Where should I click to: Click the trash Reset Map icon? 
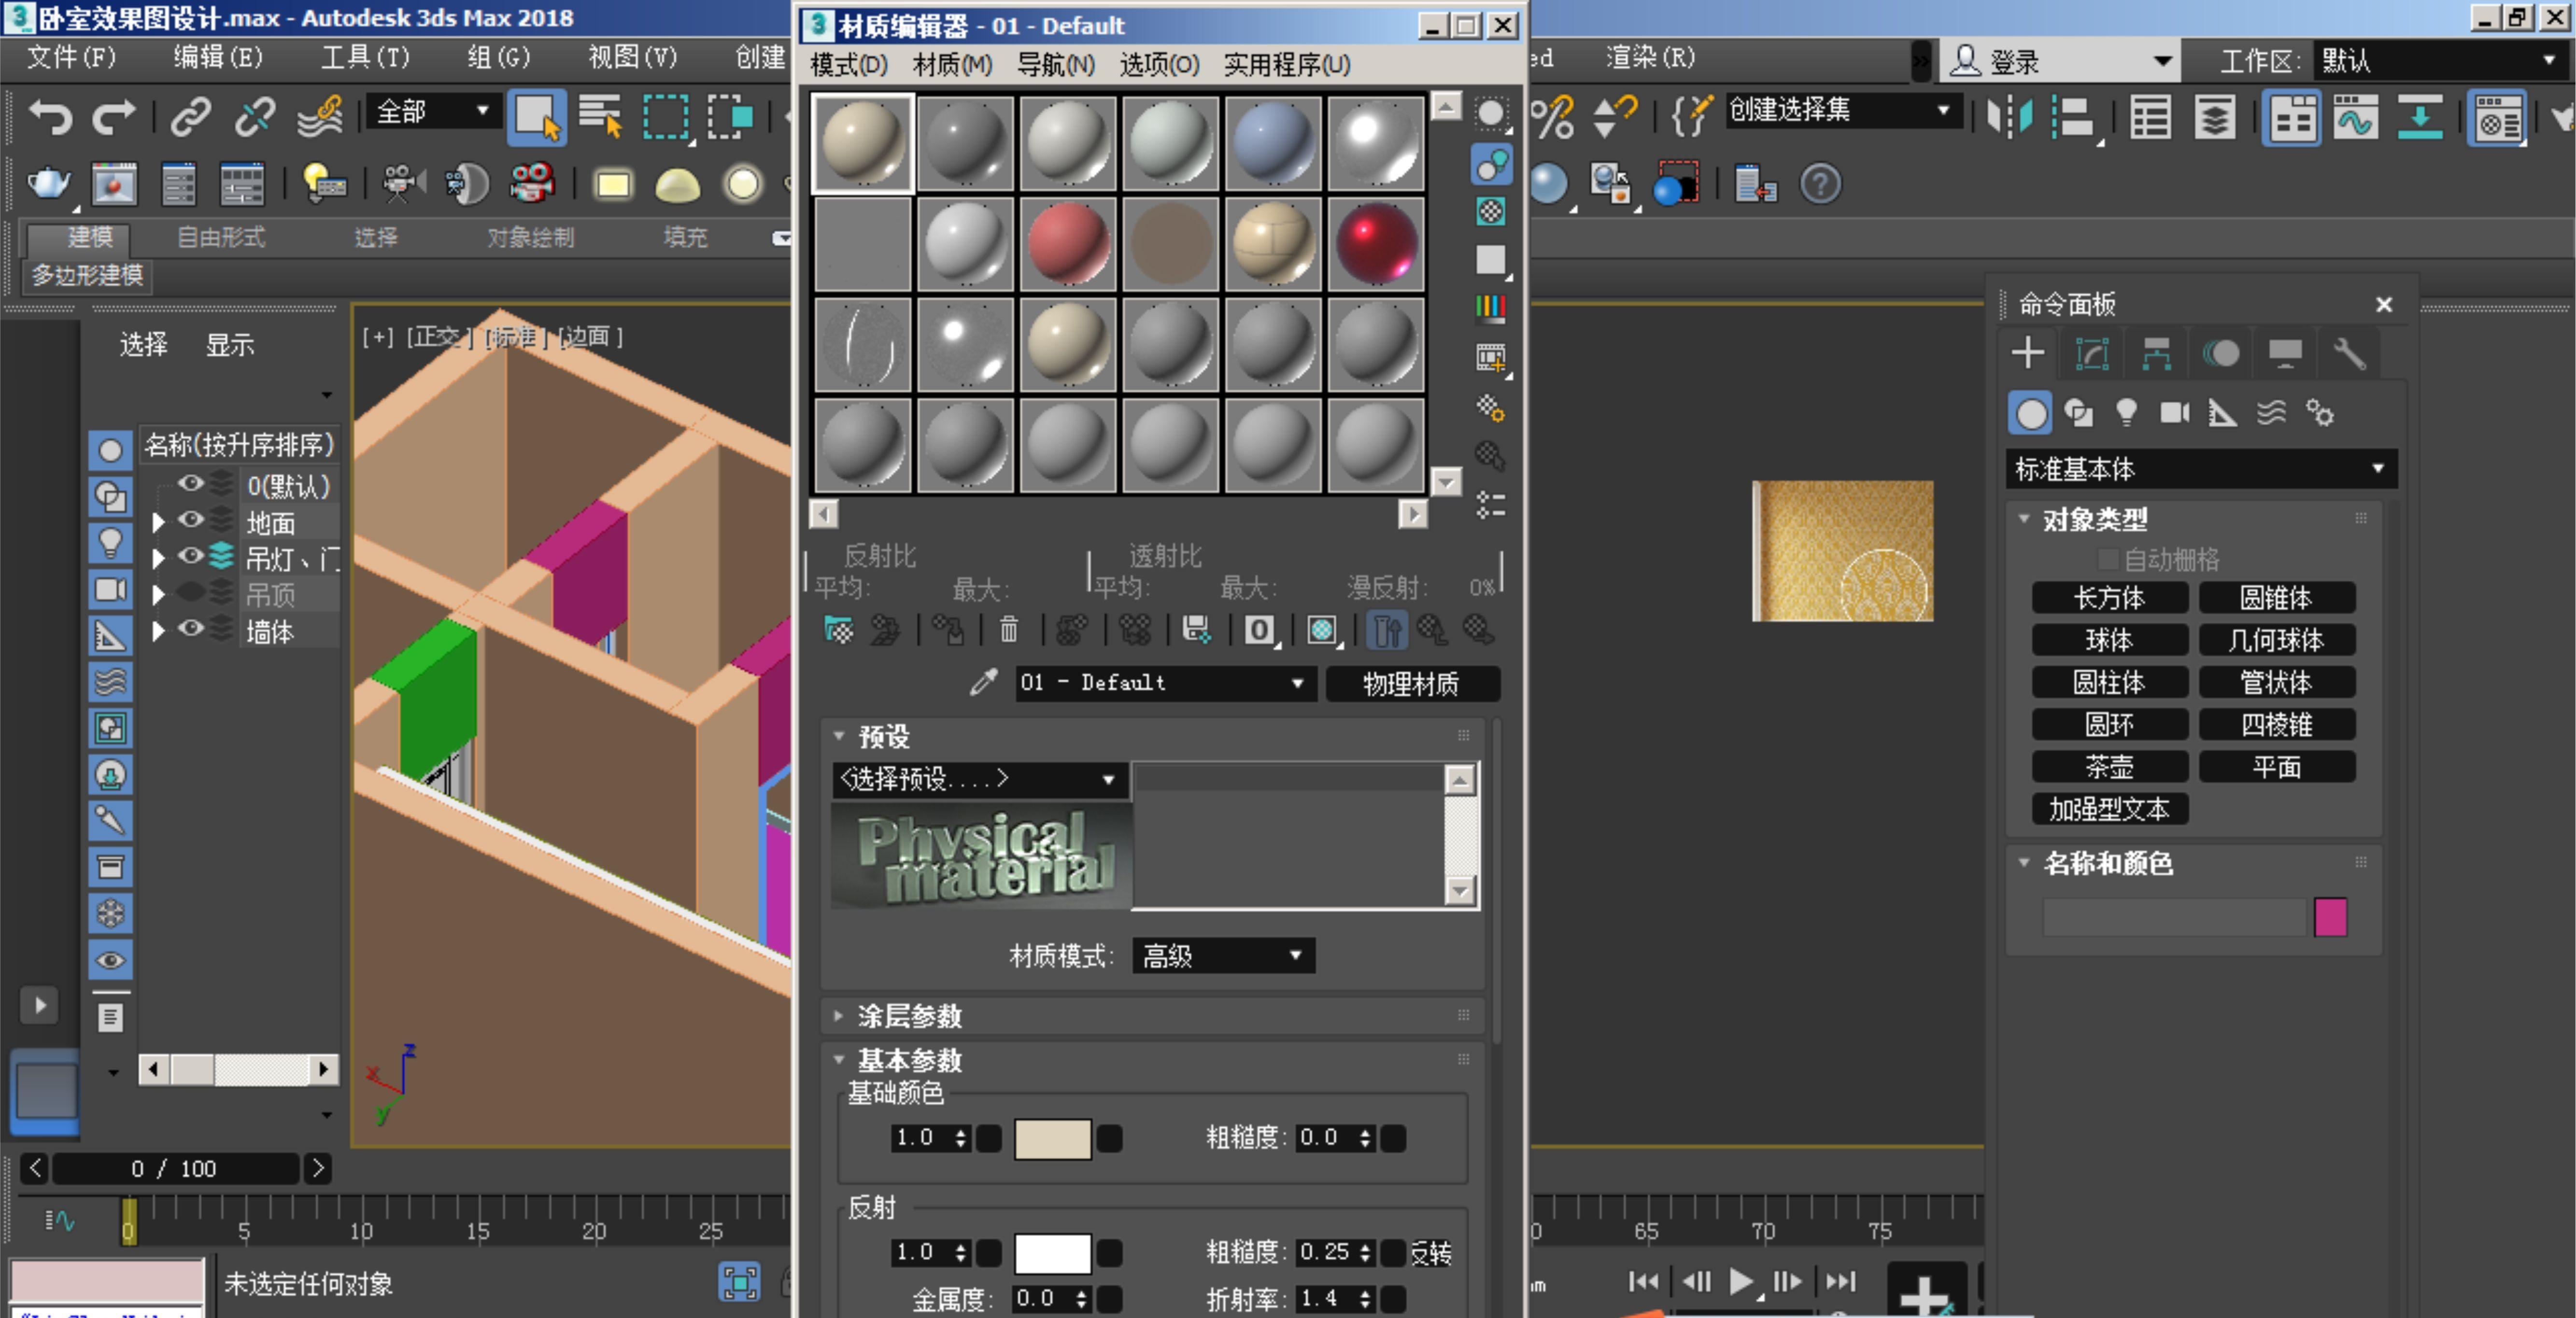tap(1009, 630)
